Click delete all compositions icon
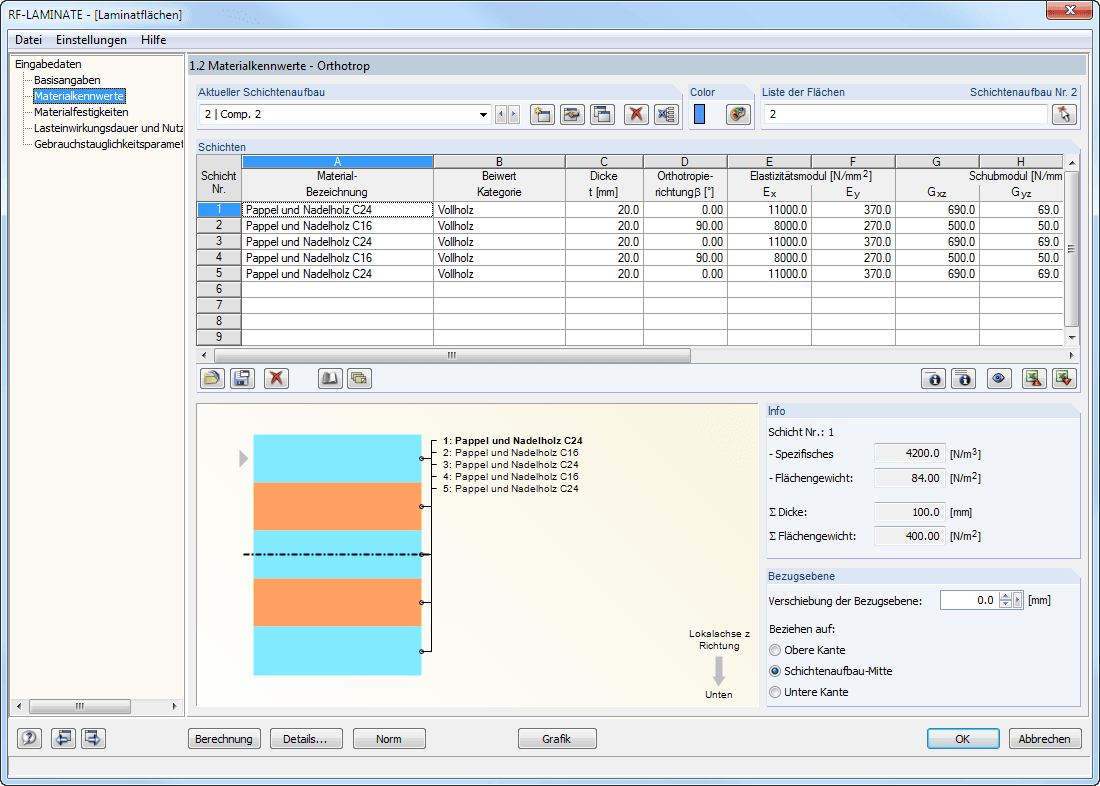The height and width of the screenshot is (786, 1100). (x=666, y=114)
